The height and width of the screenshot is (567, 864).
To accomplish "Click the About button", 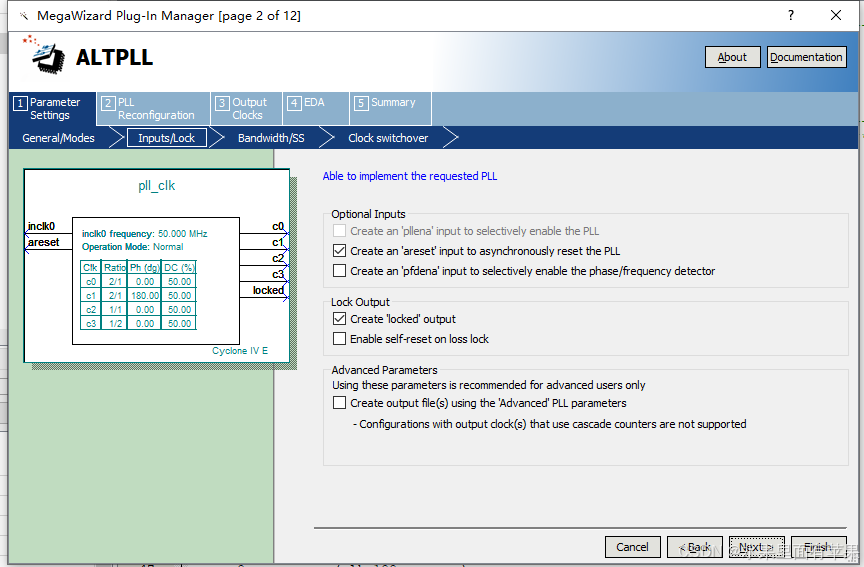I will click(x=732, y=57).
